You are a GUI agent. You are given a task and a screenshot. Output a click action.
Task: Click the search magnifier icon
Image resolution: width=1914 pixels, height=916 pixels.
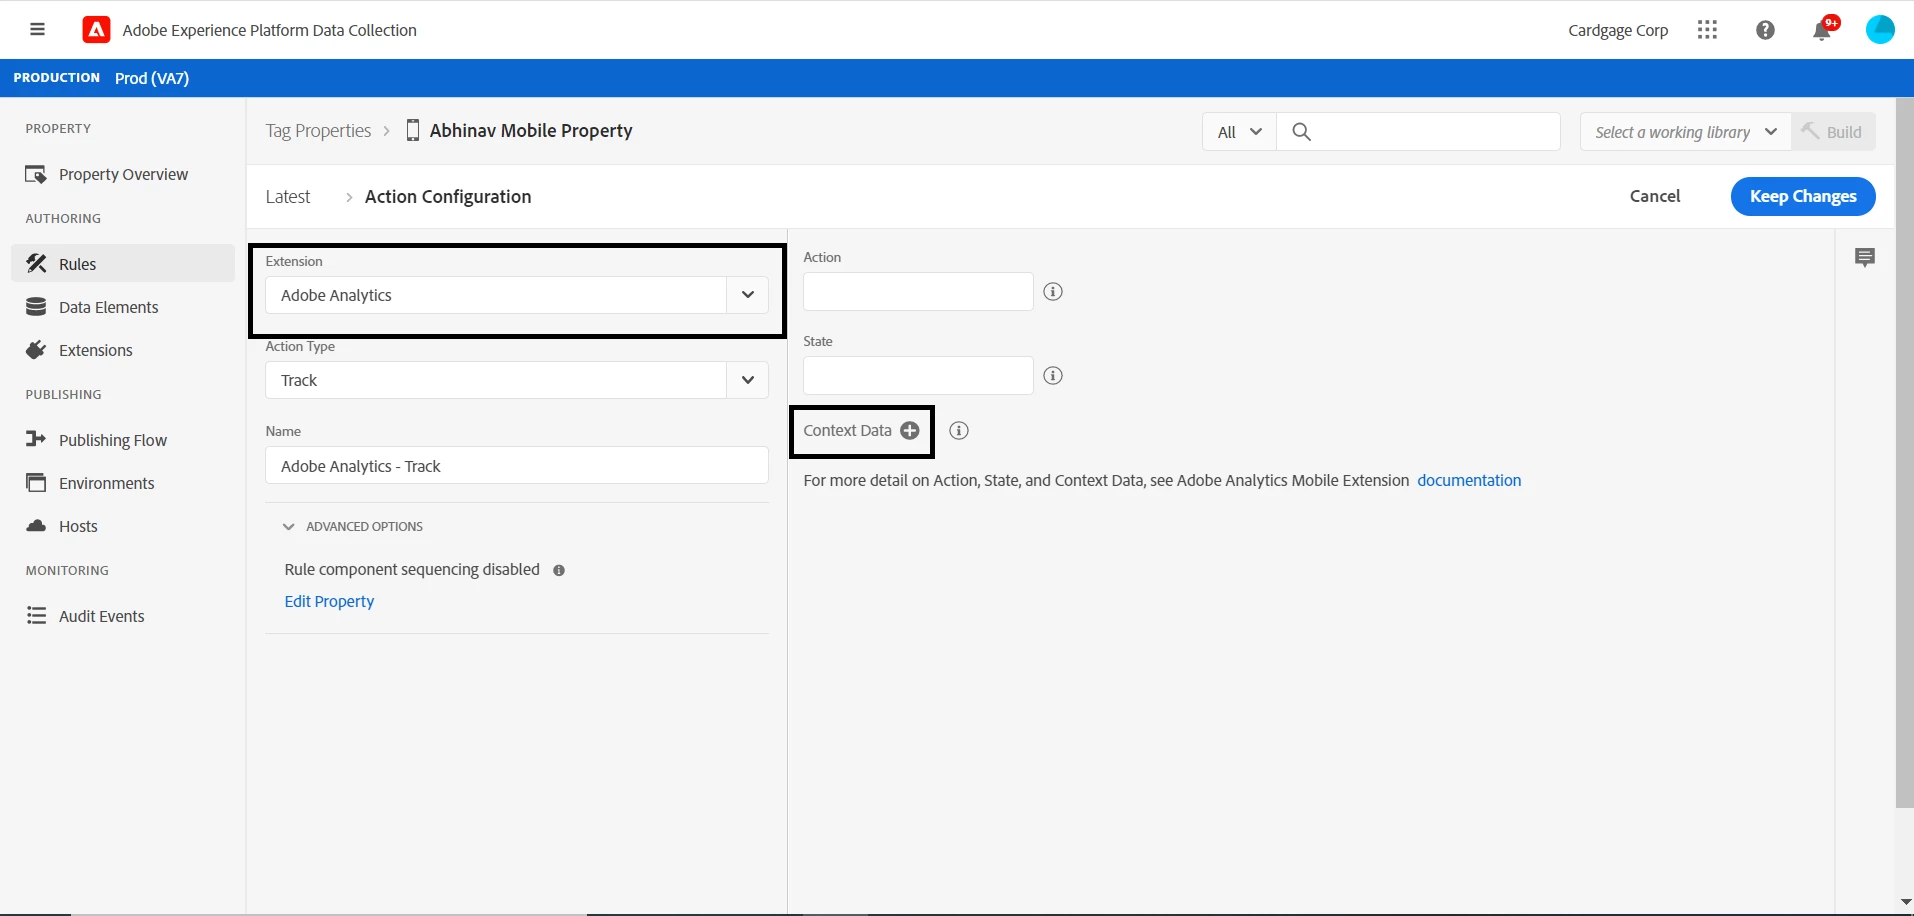(x=1301, y=132)
